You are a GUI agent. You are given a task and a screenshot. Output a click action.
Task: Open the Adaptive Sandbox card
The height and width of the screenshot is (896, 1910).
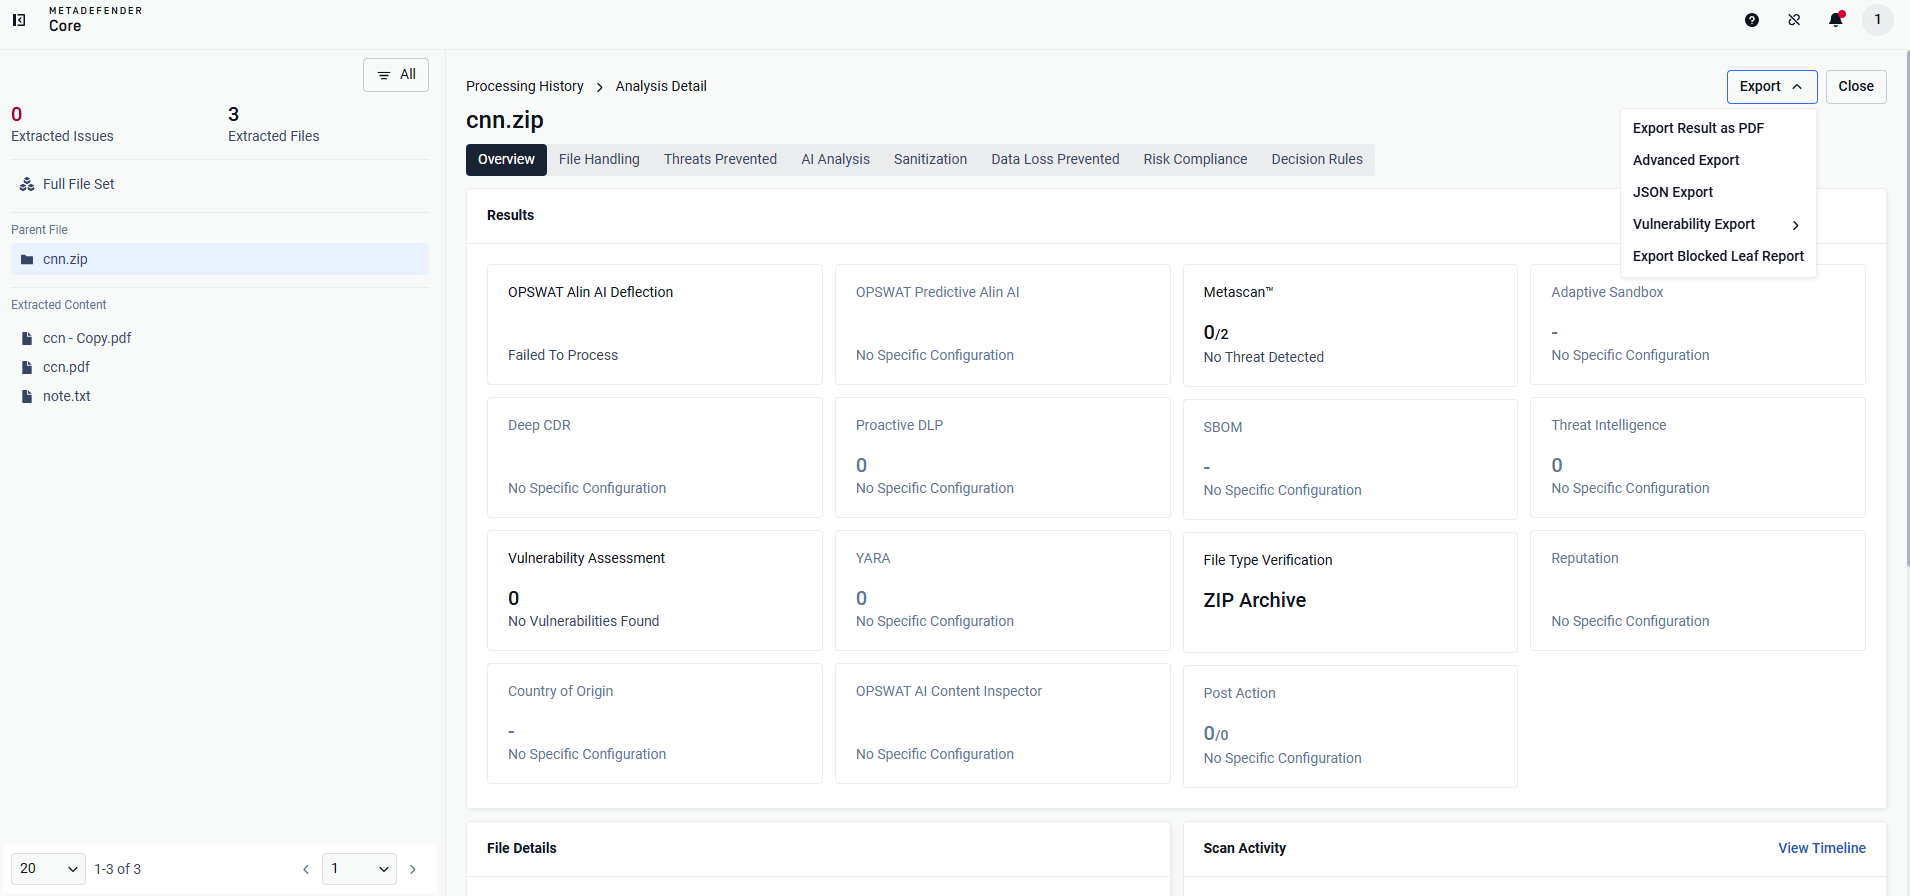tap(1698, 325)
